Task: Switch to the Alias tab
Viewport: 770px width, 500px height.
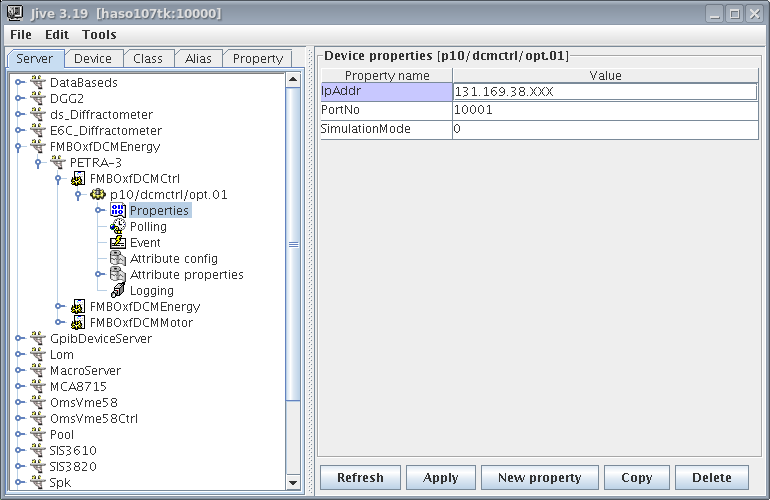Action: pos(198,58)
